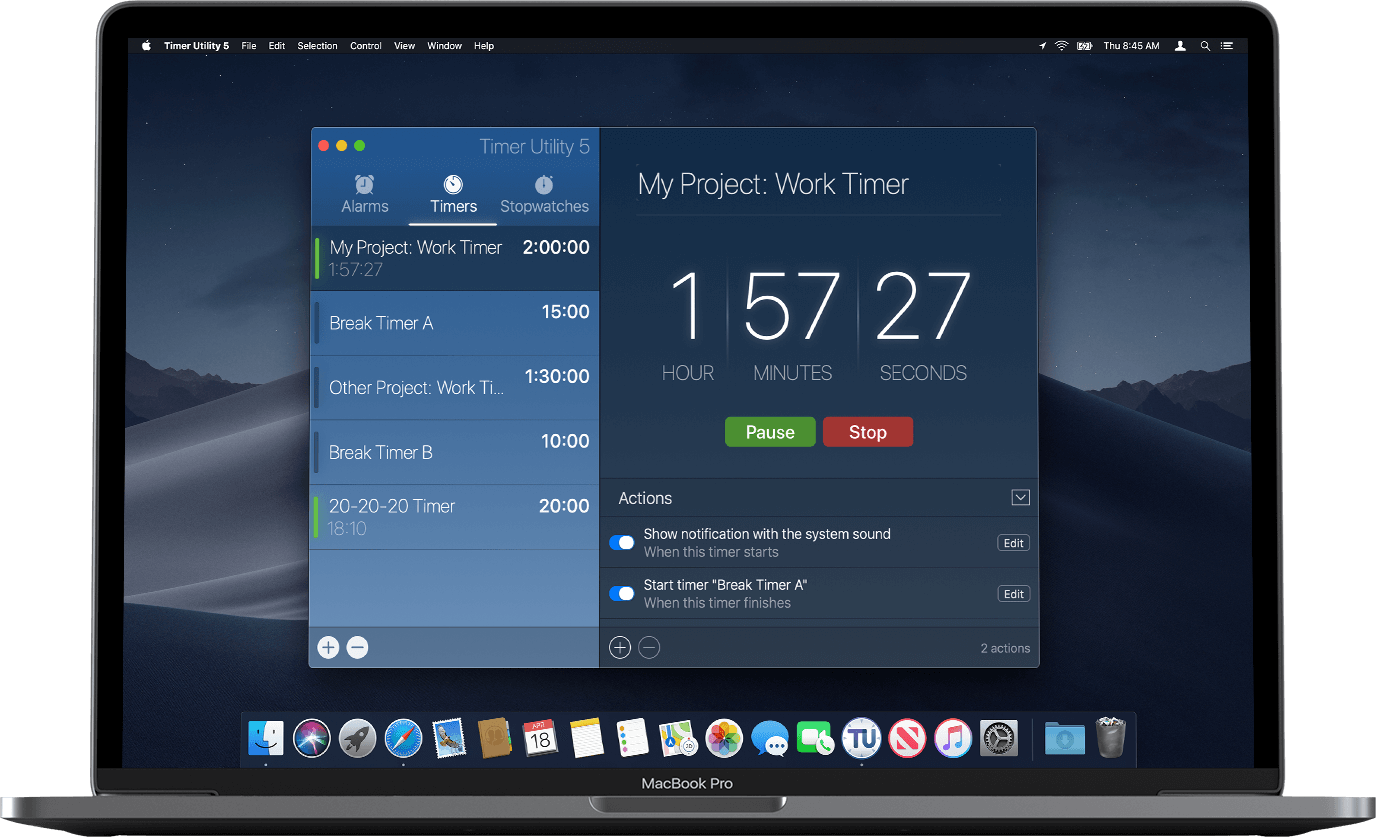Open the Stopwatches tab
1376x837 pixels.
click(544, 194)
